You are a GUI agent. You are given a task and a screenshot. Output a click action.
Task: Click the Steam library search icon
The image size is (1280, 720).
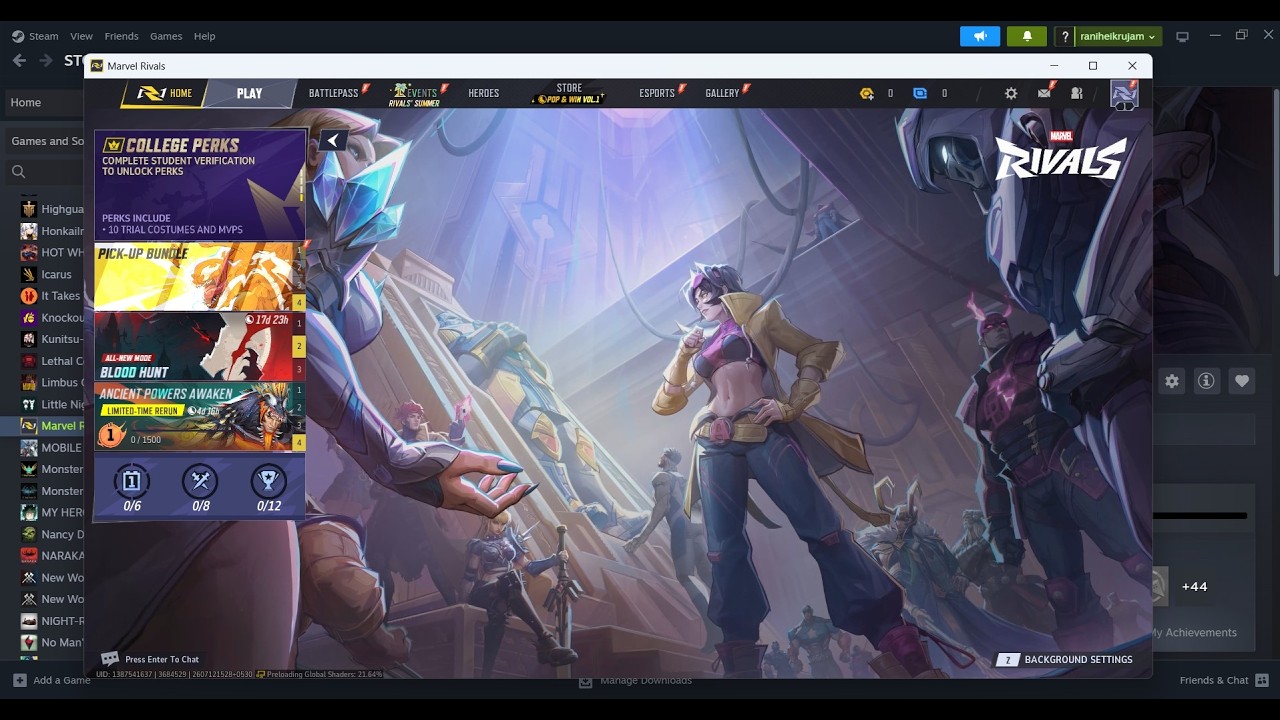click(x=18, y=172)
